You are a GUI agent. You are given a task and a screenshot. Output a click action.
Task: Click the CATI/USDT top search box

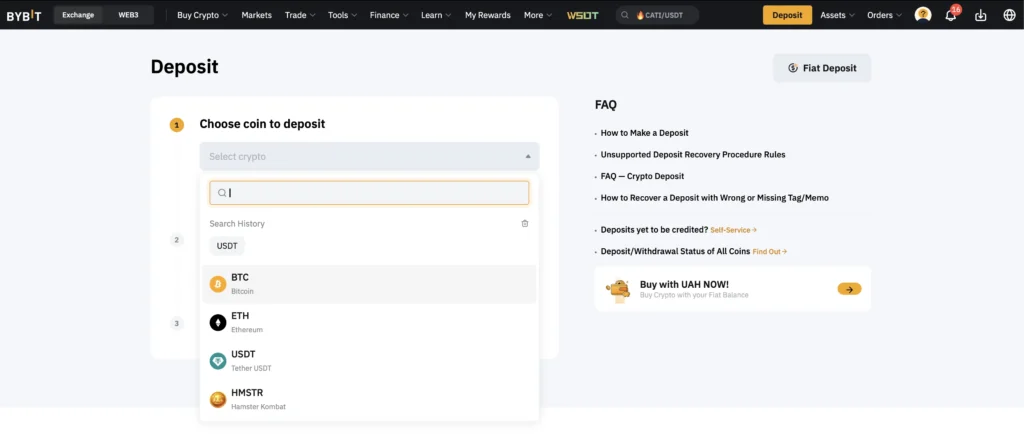pyautogui.click(x=657, y=15)
